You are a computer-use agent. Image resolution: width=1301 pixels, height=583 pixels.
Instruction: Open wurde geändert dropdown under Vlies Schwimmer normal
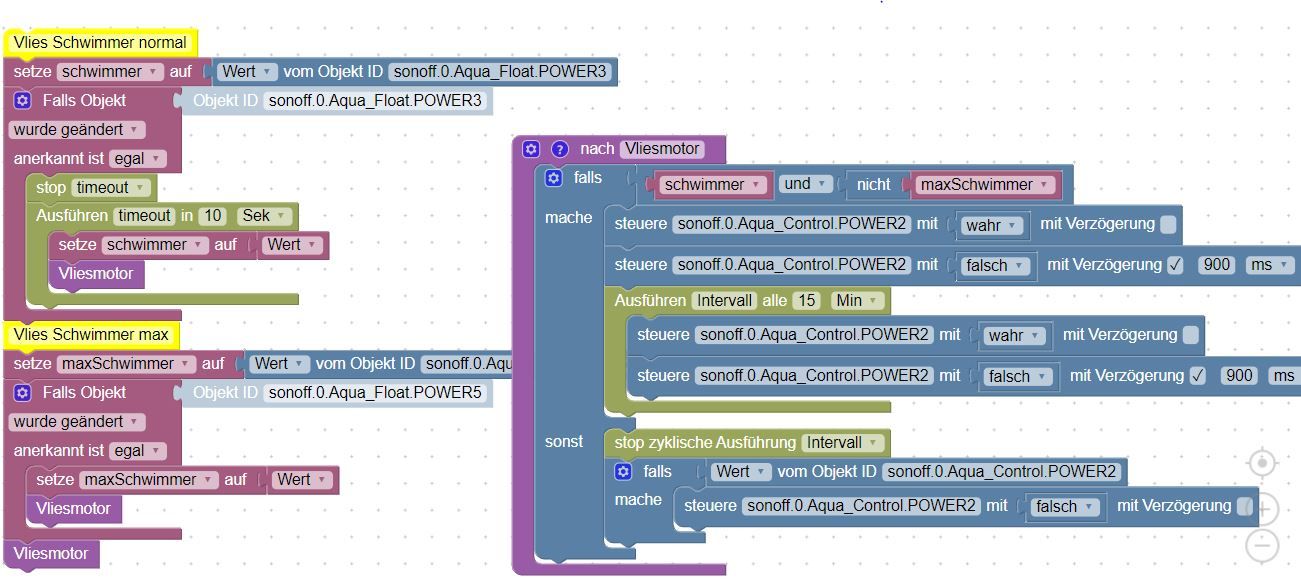[77, 130]
